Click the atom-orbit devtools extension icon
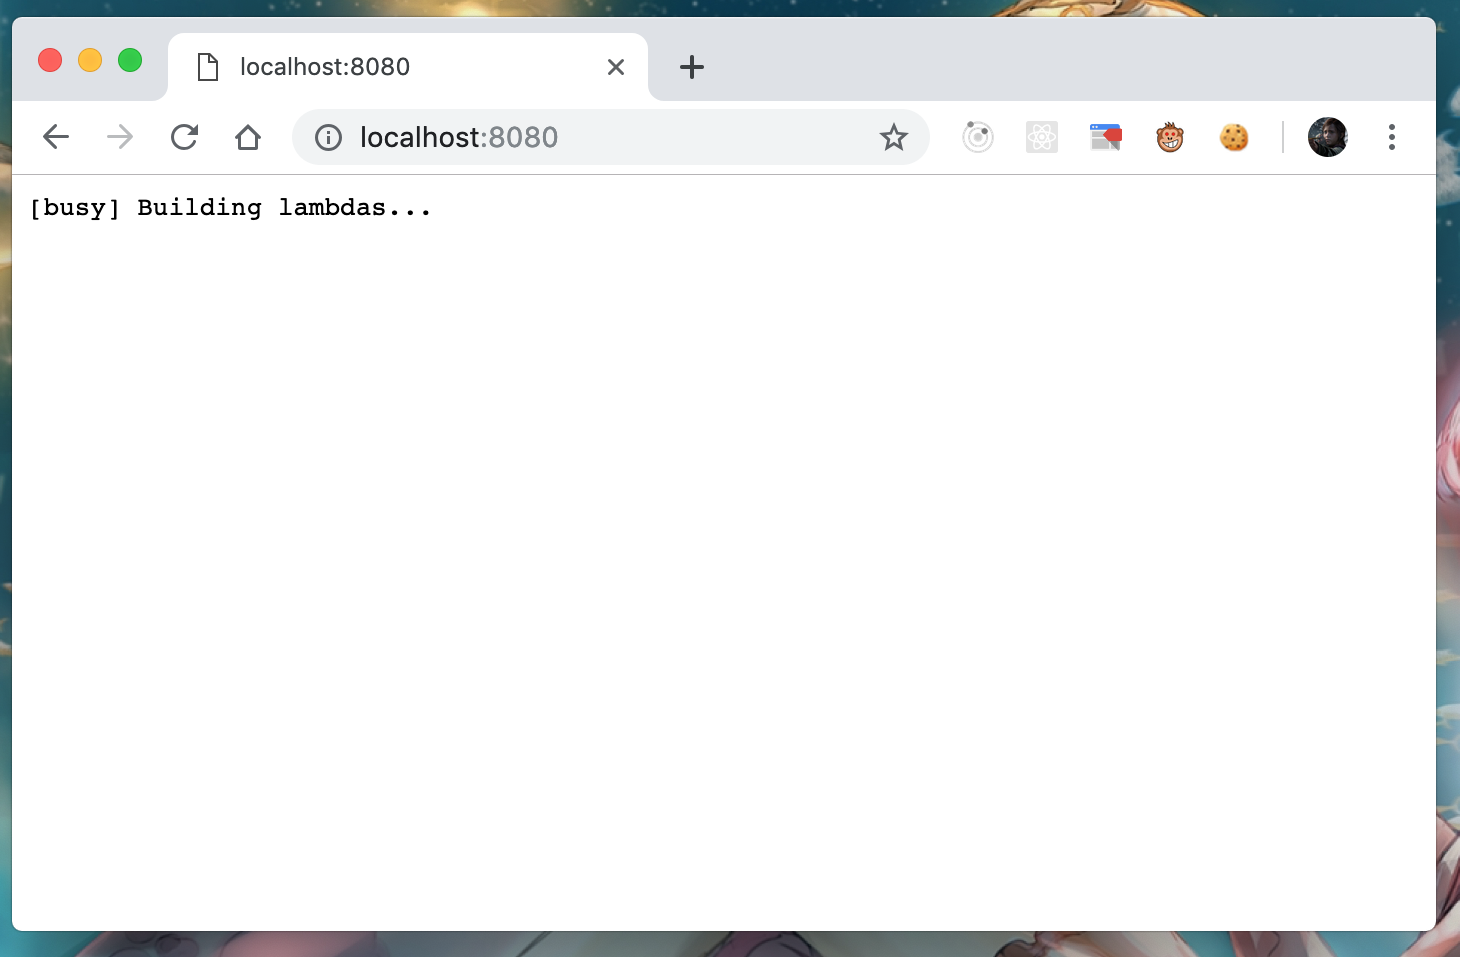This screenshot has width=1460, height=957. tap(977, 137)
